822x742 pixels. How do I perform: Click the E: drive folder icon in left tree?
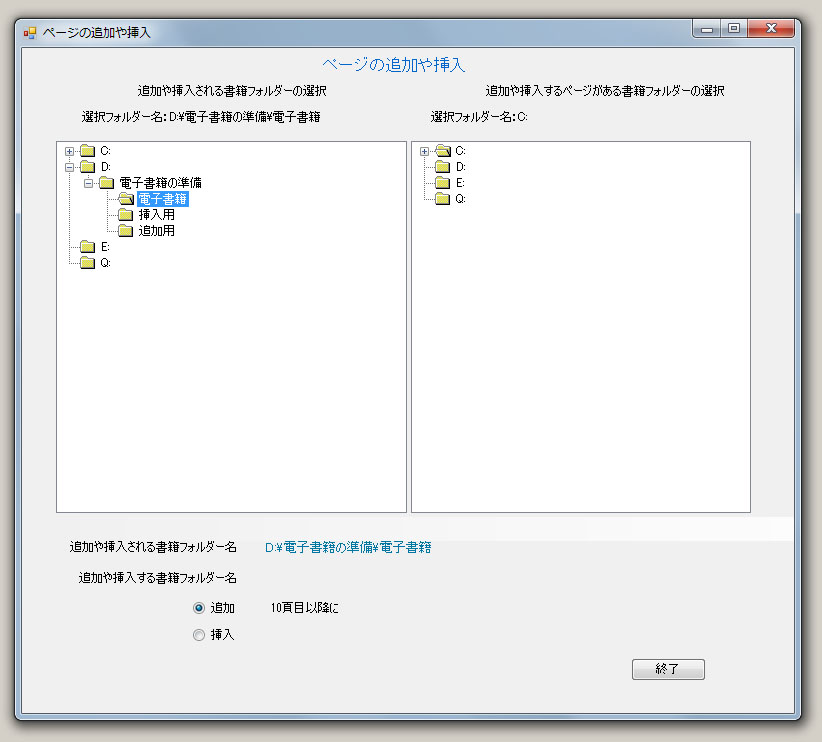(87, 247)
